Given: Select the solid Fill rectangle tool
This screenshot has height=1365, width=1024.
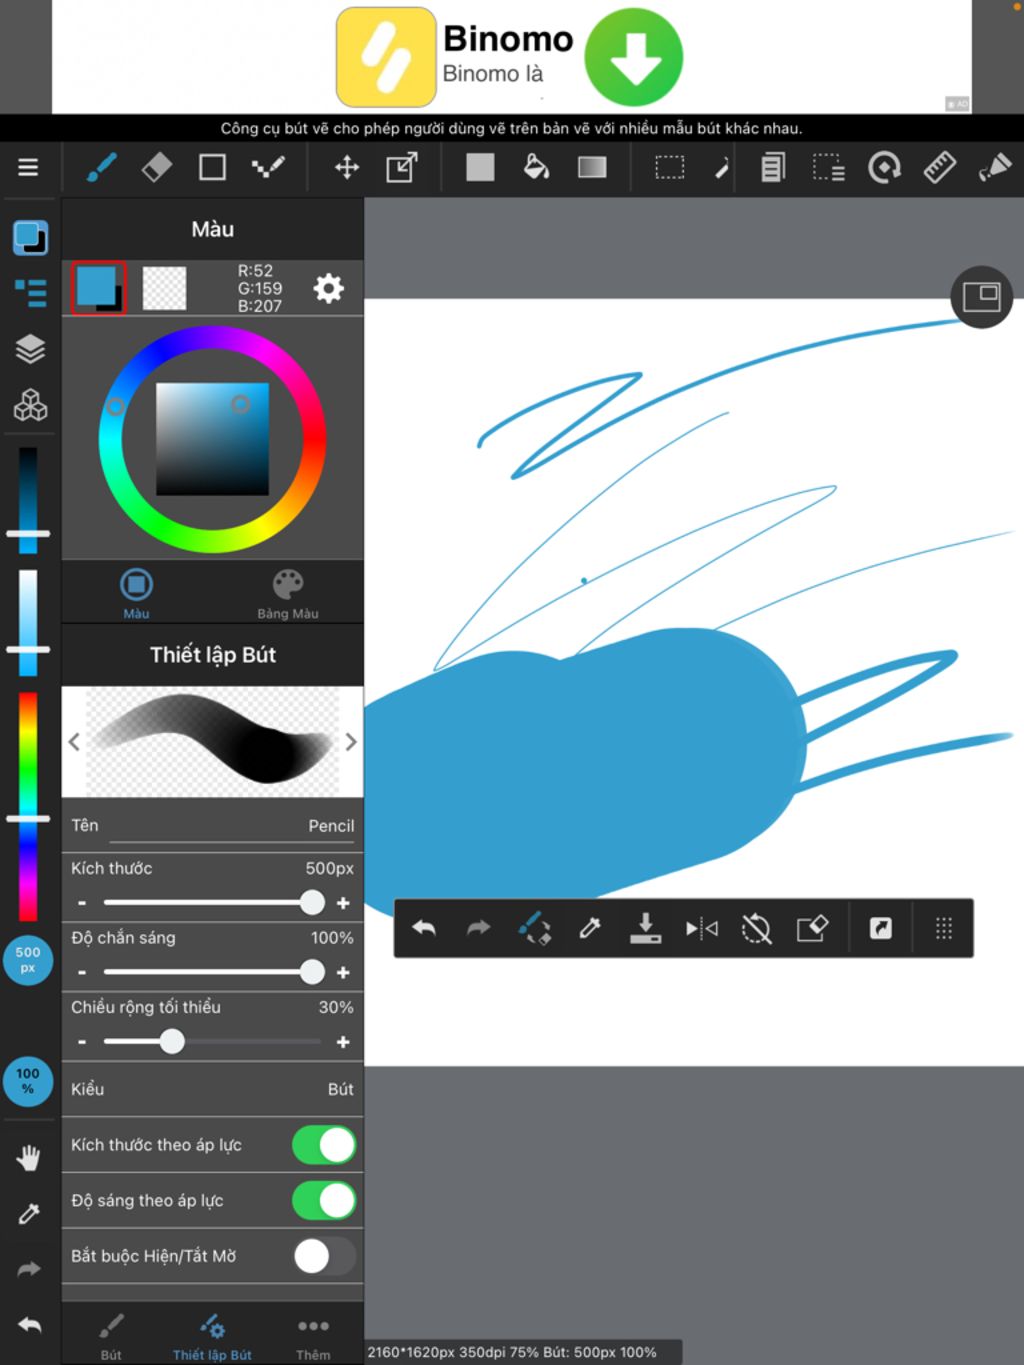Looking at the screenshot, I should [x=480, y=167].
